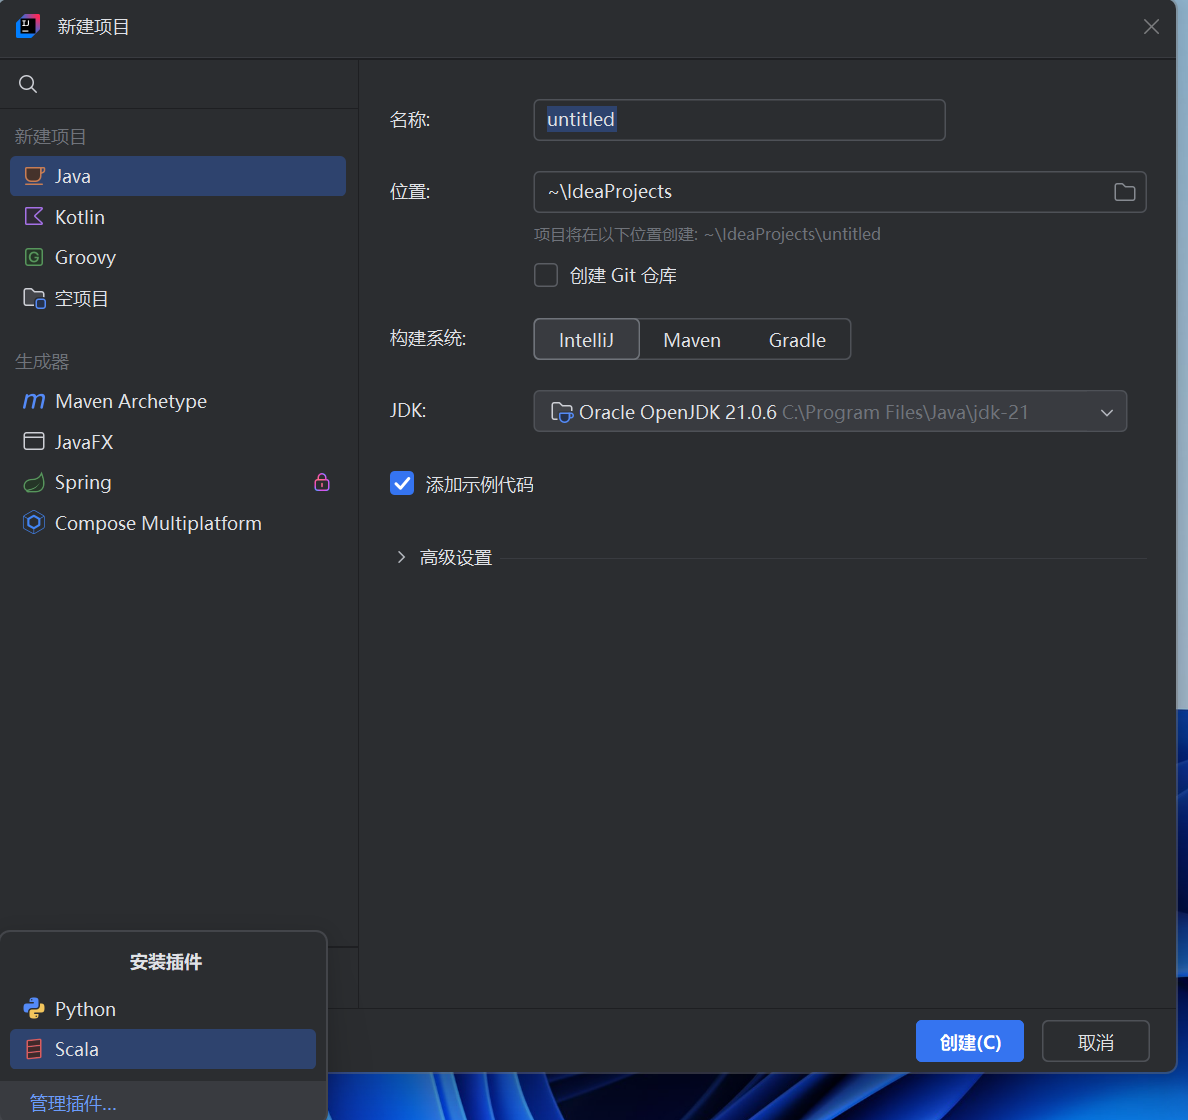Click the Java coffee cup icon
The width and height of the screenshot is (1188, 1120).
(x=34, y=176)
